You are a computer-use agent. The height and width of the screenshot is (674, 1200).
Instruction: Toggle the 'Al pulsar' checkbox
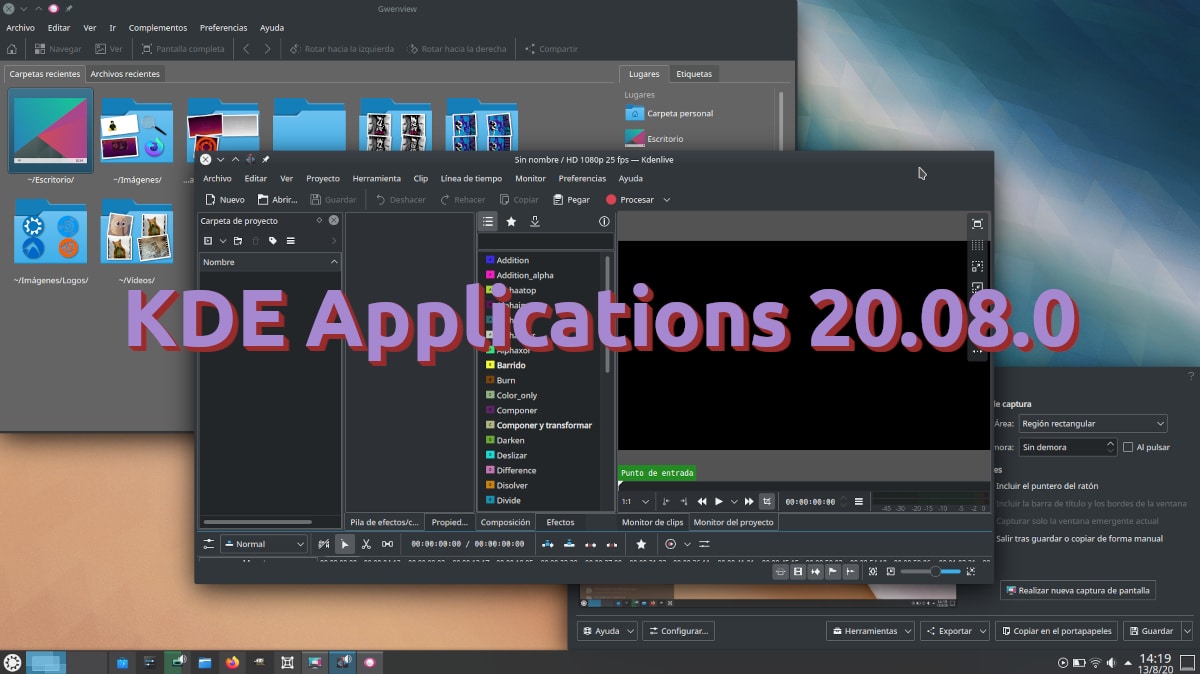click(1128, 447)
